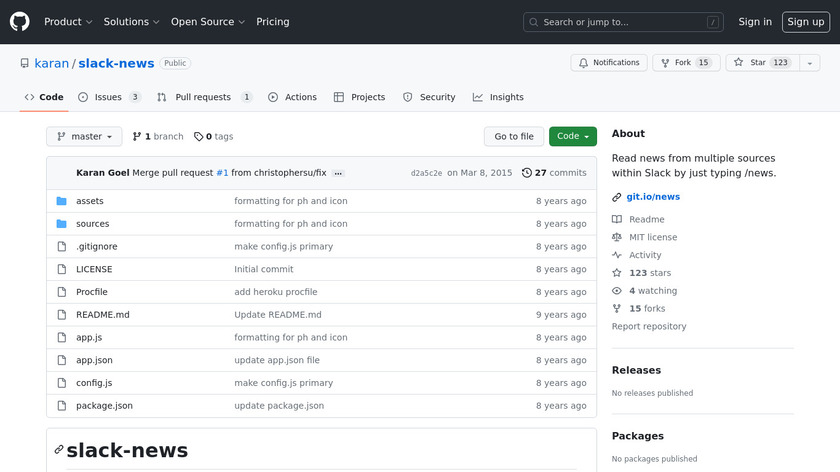
Task: Click the sources folder icon
Action: tap(61, 224)
